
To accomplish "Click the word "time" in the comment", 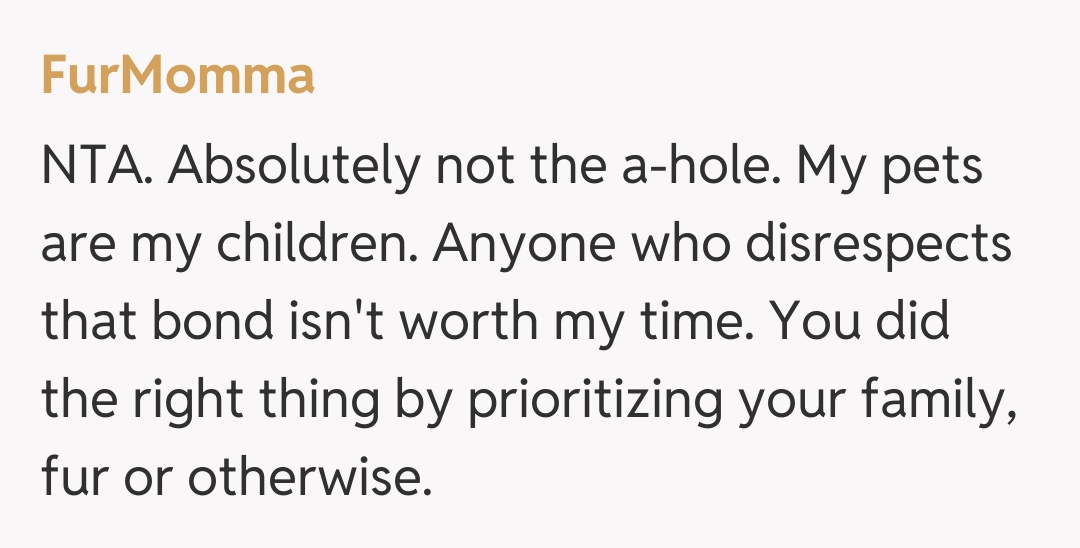I will tap(689, 322).
